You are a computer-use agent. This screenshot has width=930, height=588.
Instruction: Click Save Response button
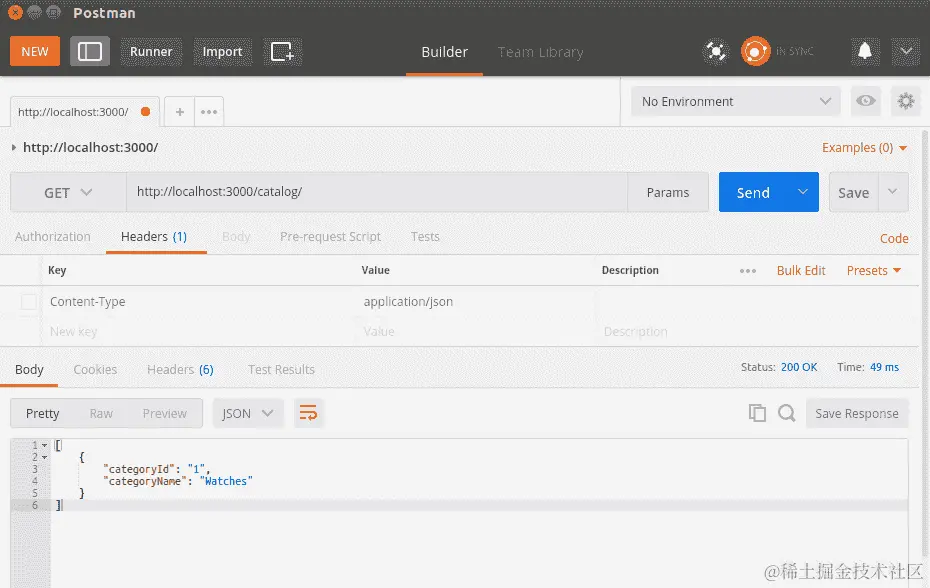point(856,413)
